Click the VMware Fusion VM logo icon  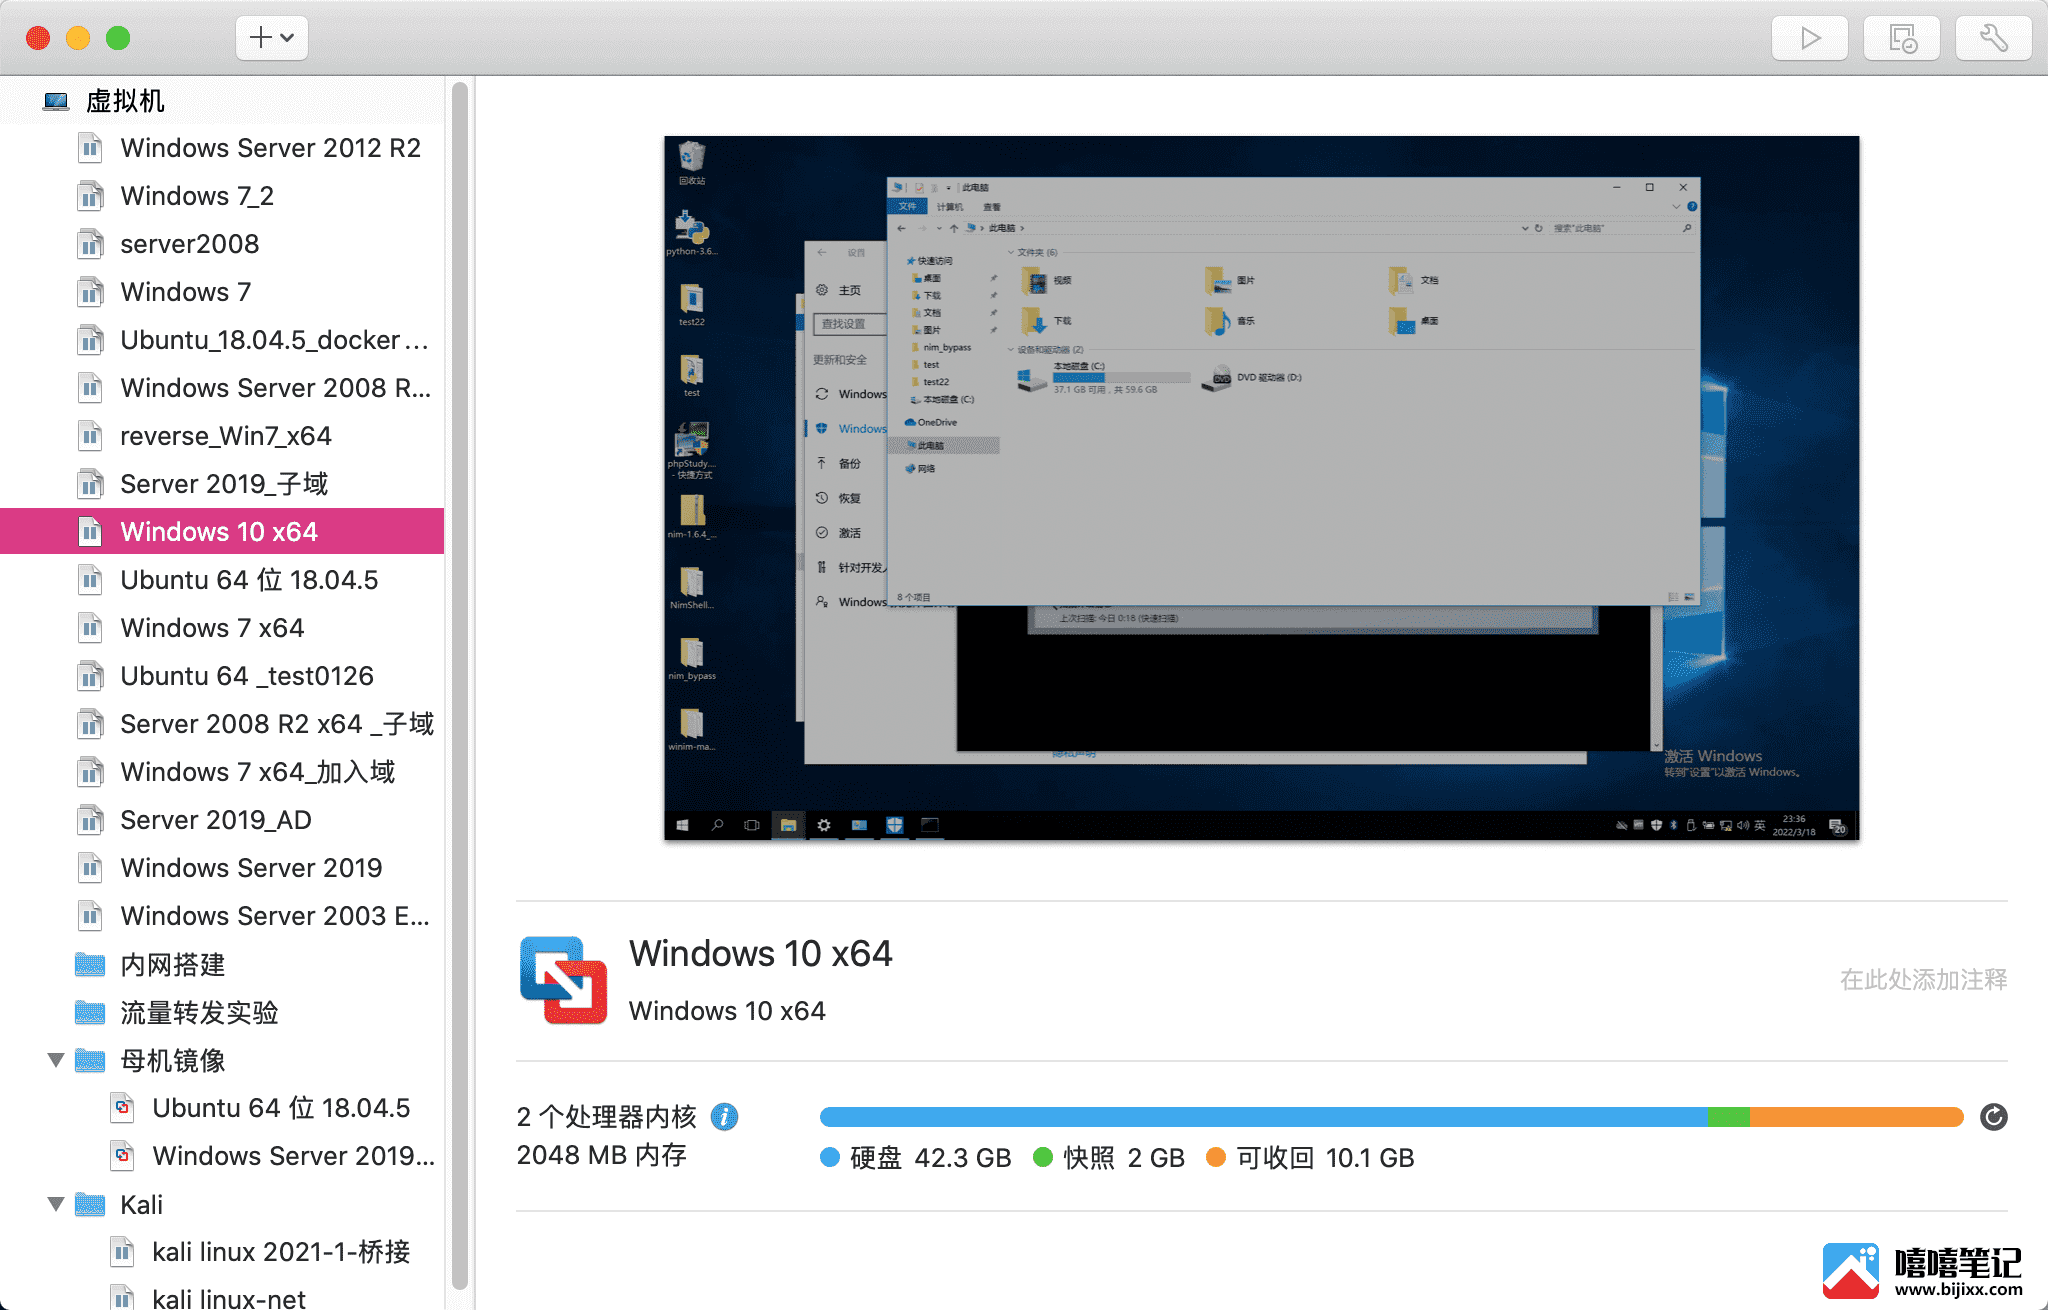[564, 980]
